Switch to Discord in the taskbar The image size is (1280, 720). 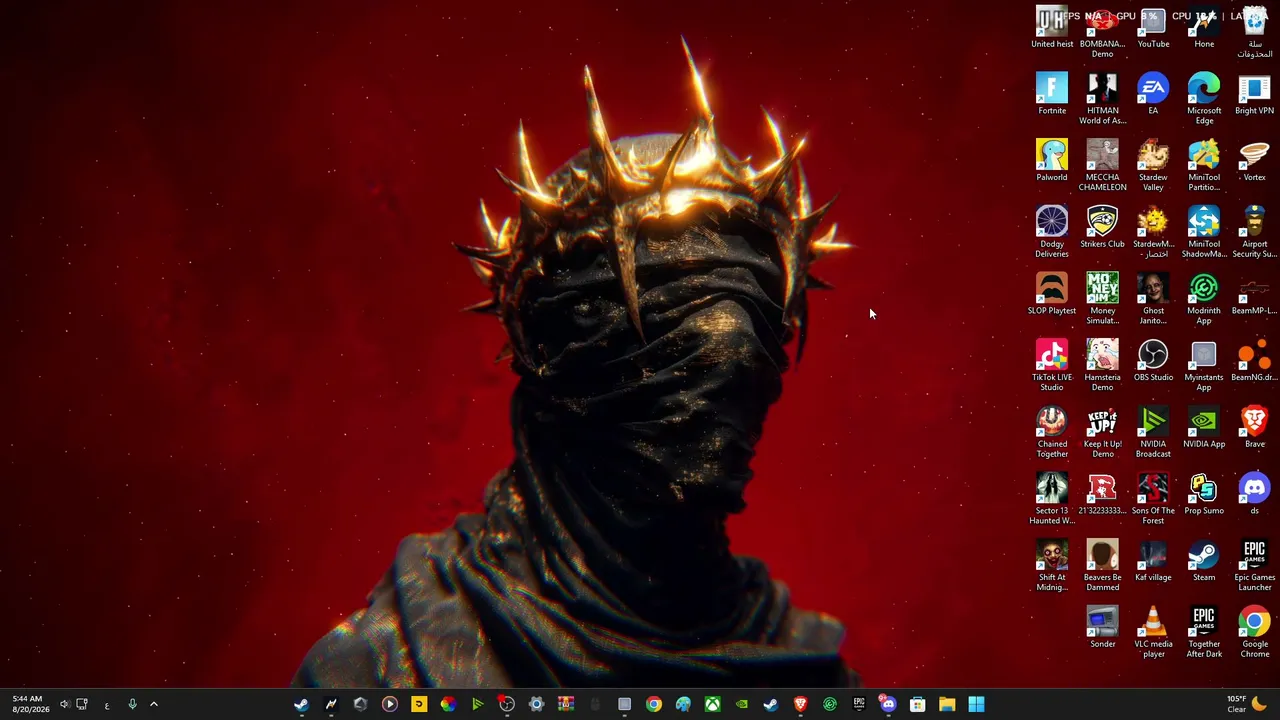pos(888,705)
